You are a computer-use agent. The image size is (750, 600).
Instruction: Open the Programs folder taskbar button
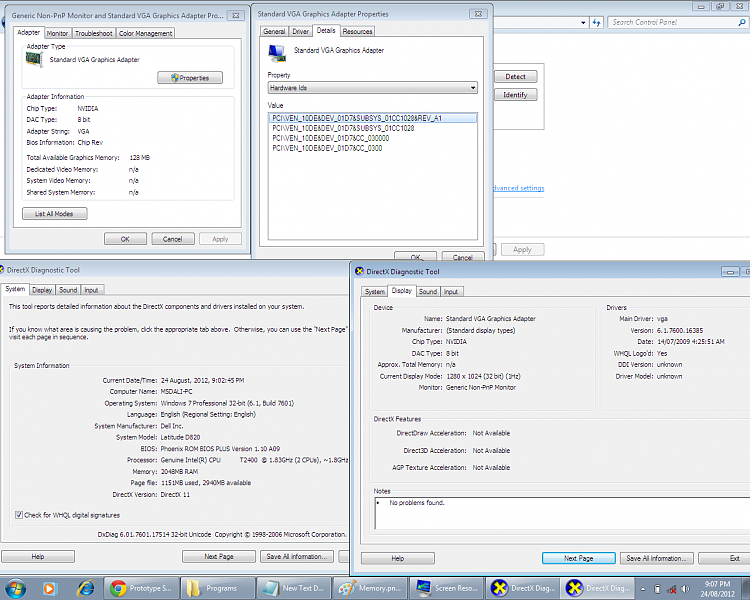[x=218, y=589]
